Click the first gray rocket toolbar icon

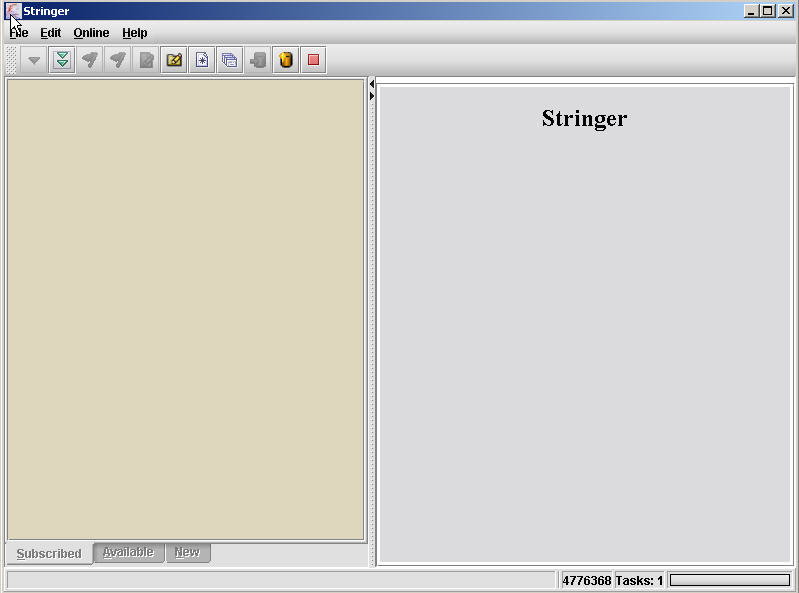coord(90,60)
